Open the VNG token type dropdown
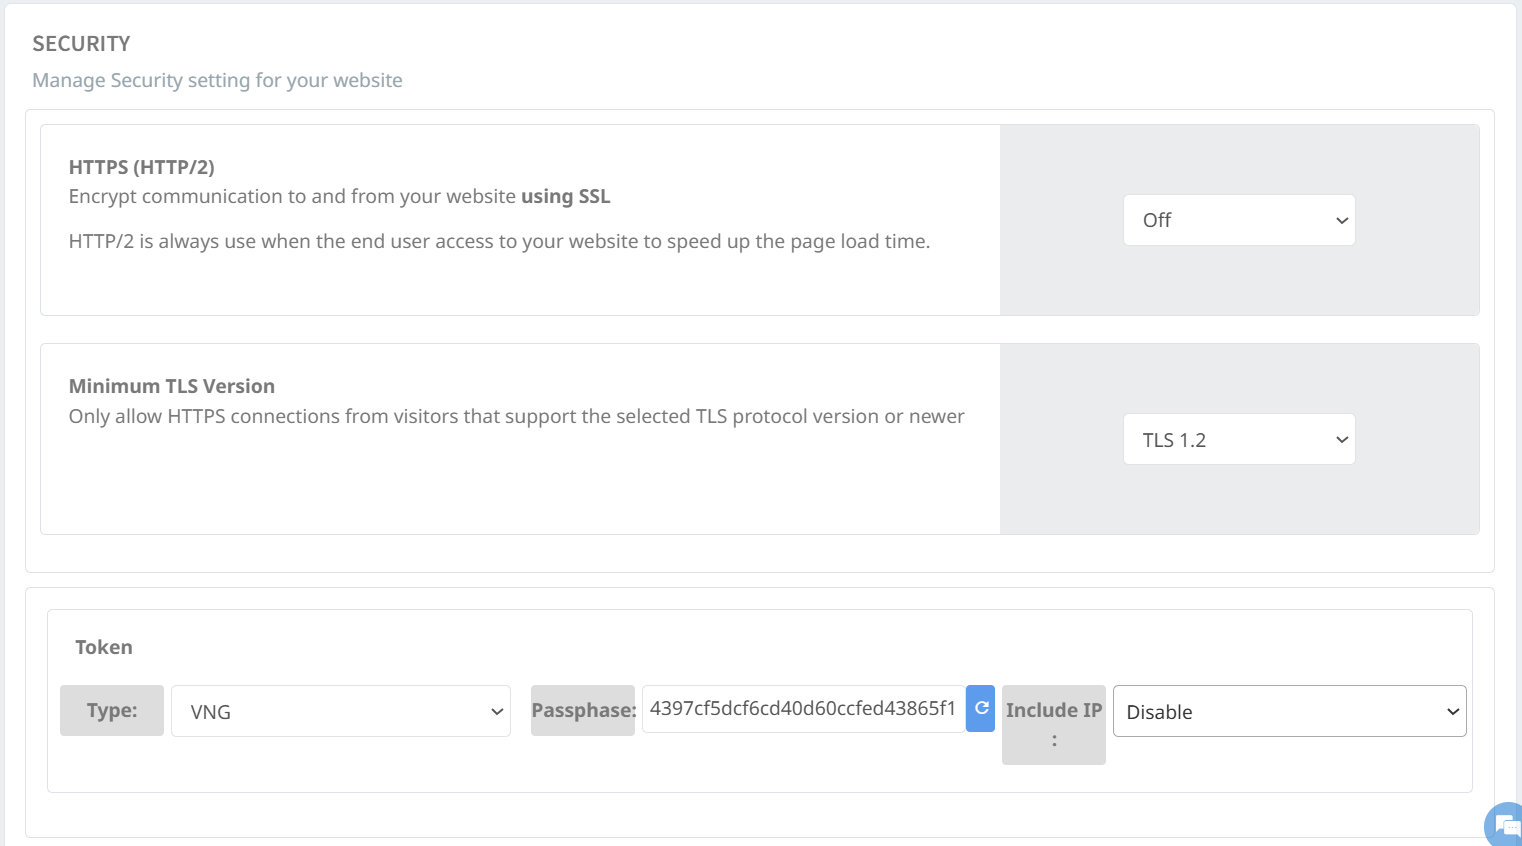The image size is (1522, 846). [x=340, y=711]
